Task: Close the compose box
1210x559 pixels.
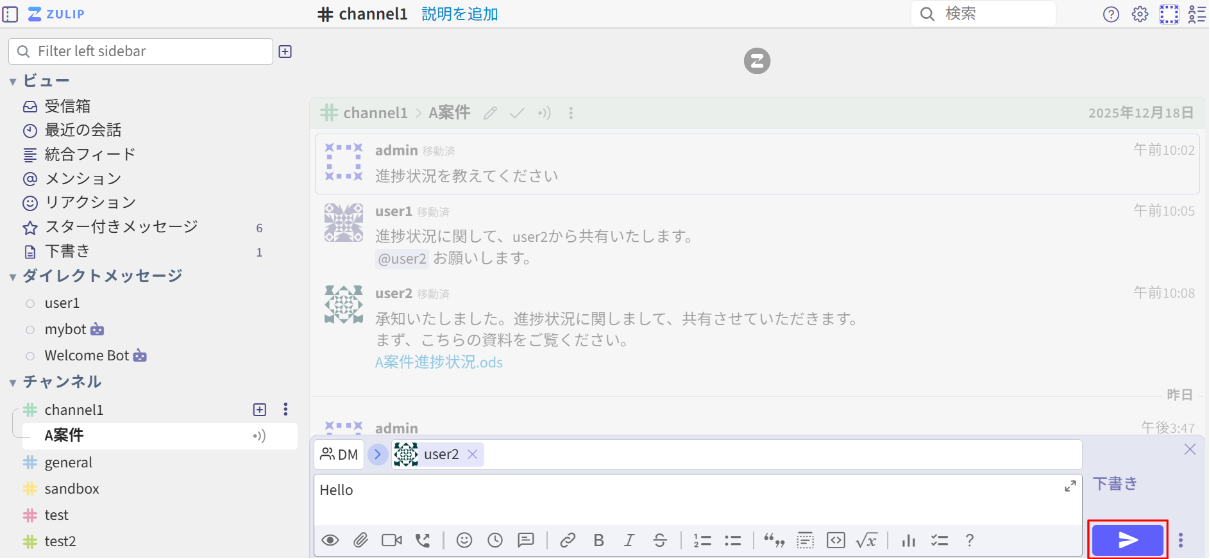Action: coord(1190,449)
